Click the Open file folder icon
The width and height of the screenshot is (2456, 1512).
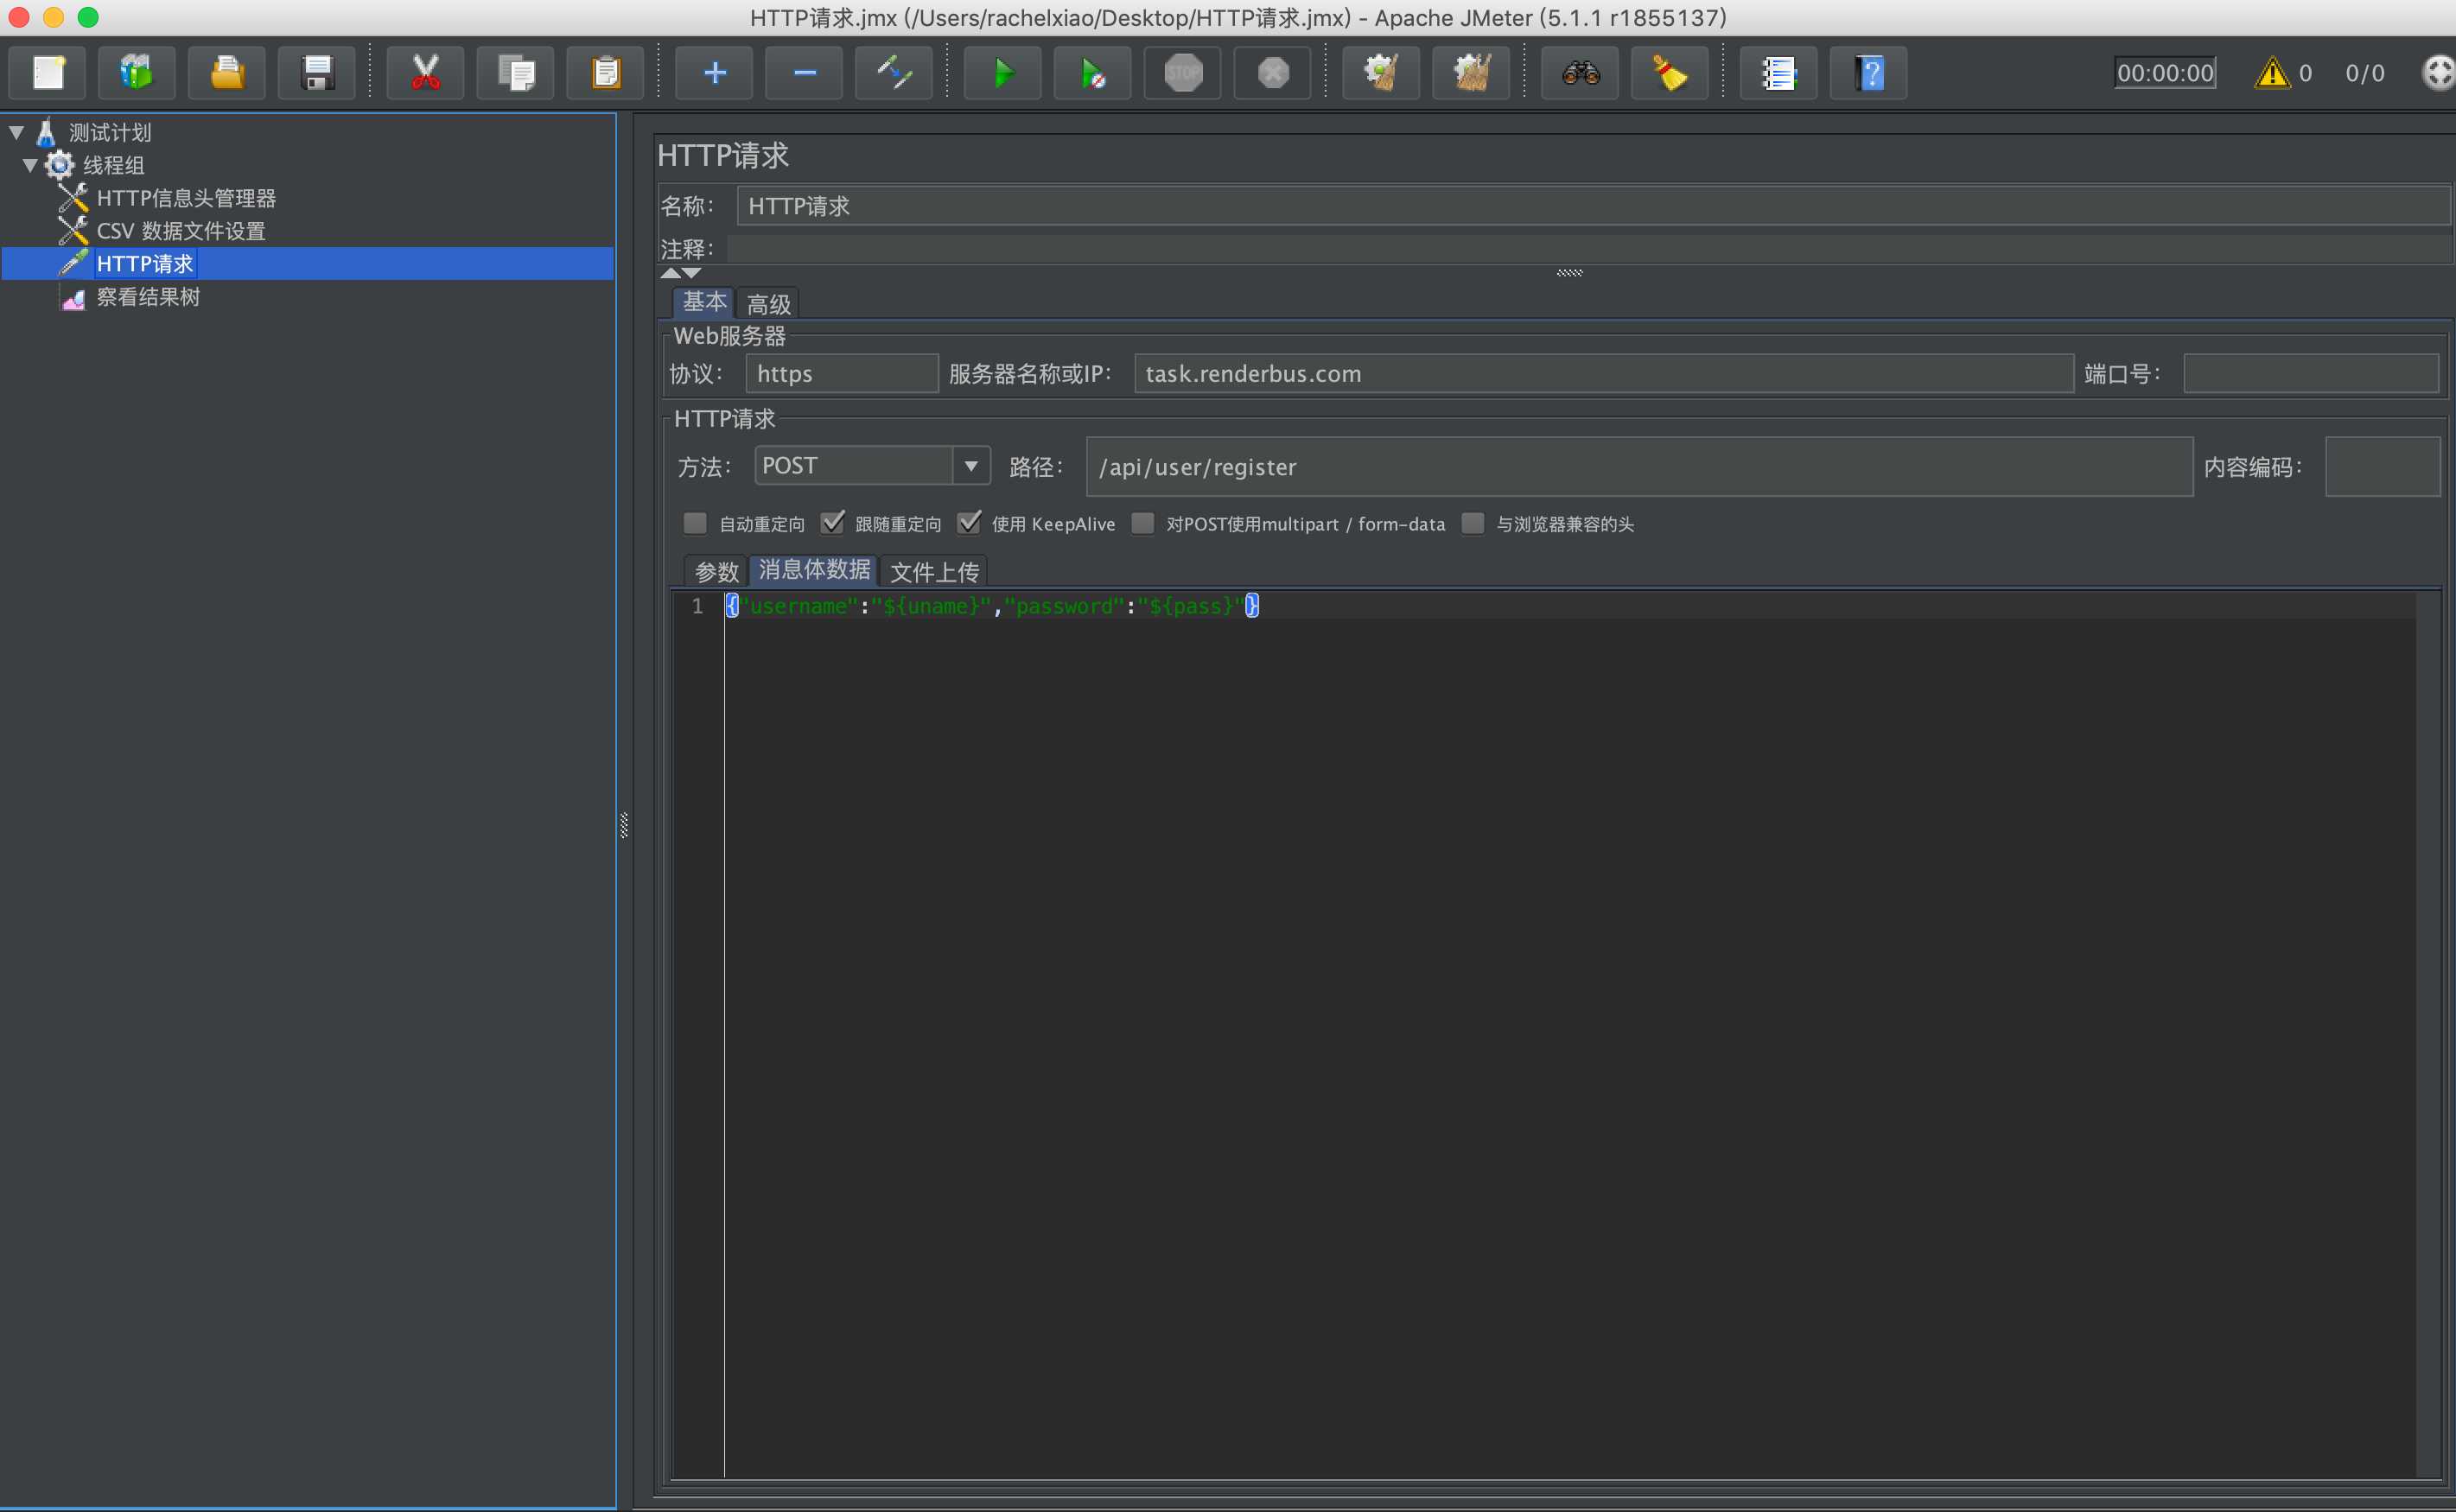(227, 73)
